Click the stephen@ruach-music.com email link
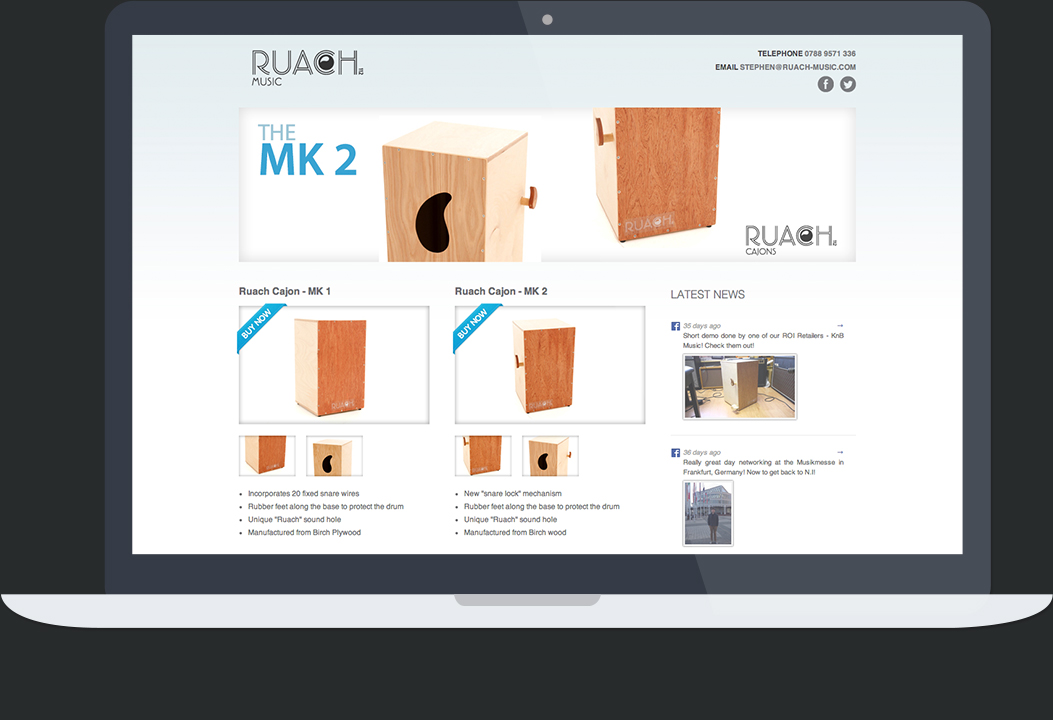 [x=797, y=67]
